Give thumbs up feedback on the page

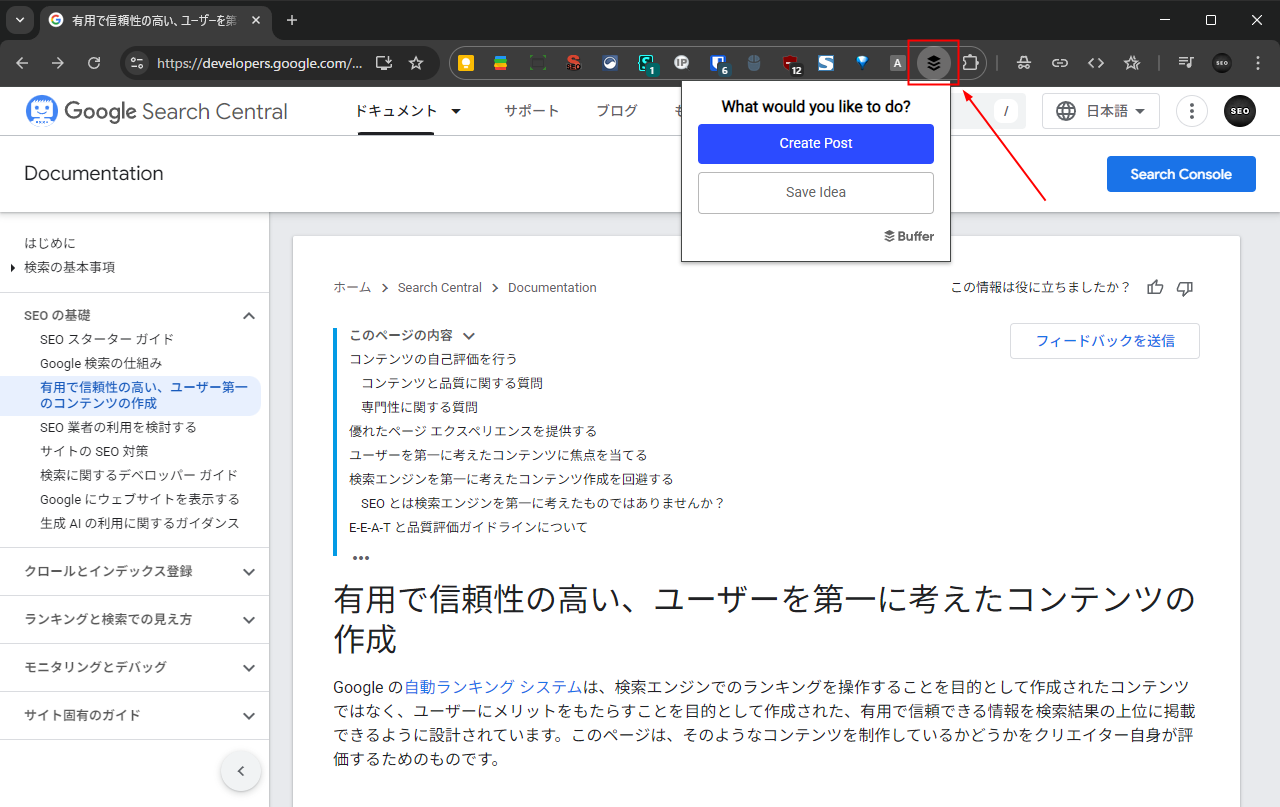(1155, 287)
